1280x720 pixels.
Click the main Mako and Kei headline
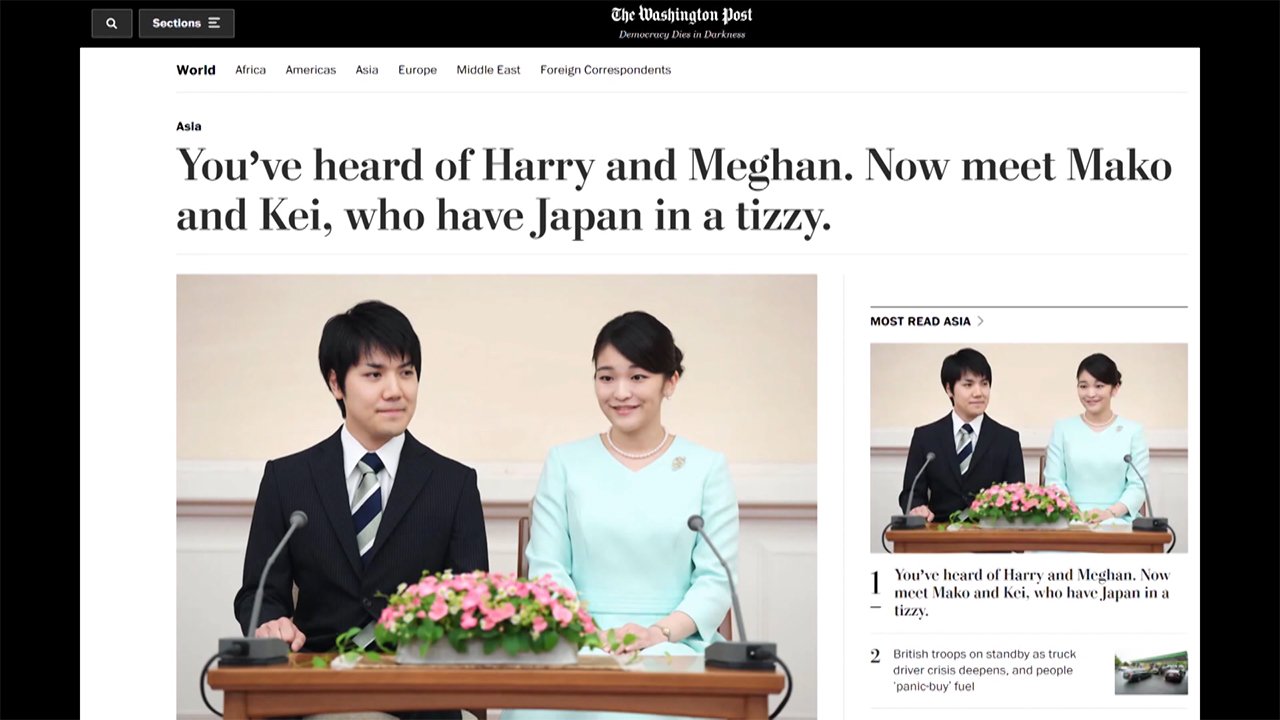point(673,190)
